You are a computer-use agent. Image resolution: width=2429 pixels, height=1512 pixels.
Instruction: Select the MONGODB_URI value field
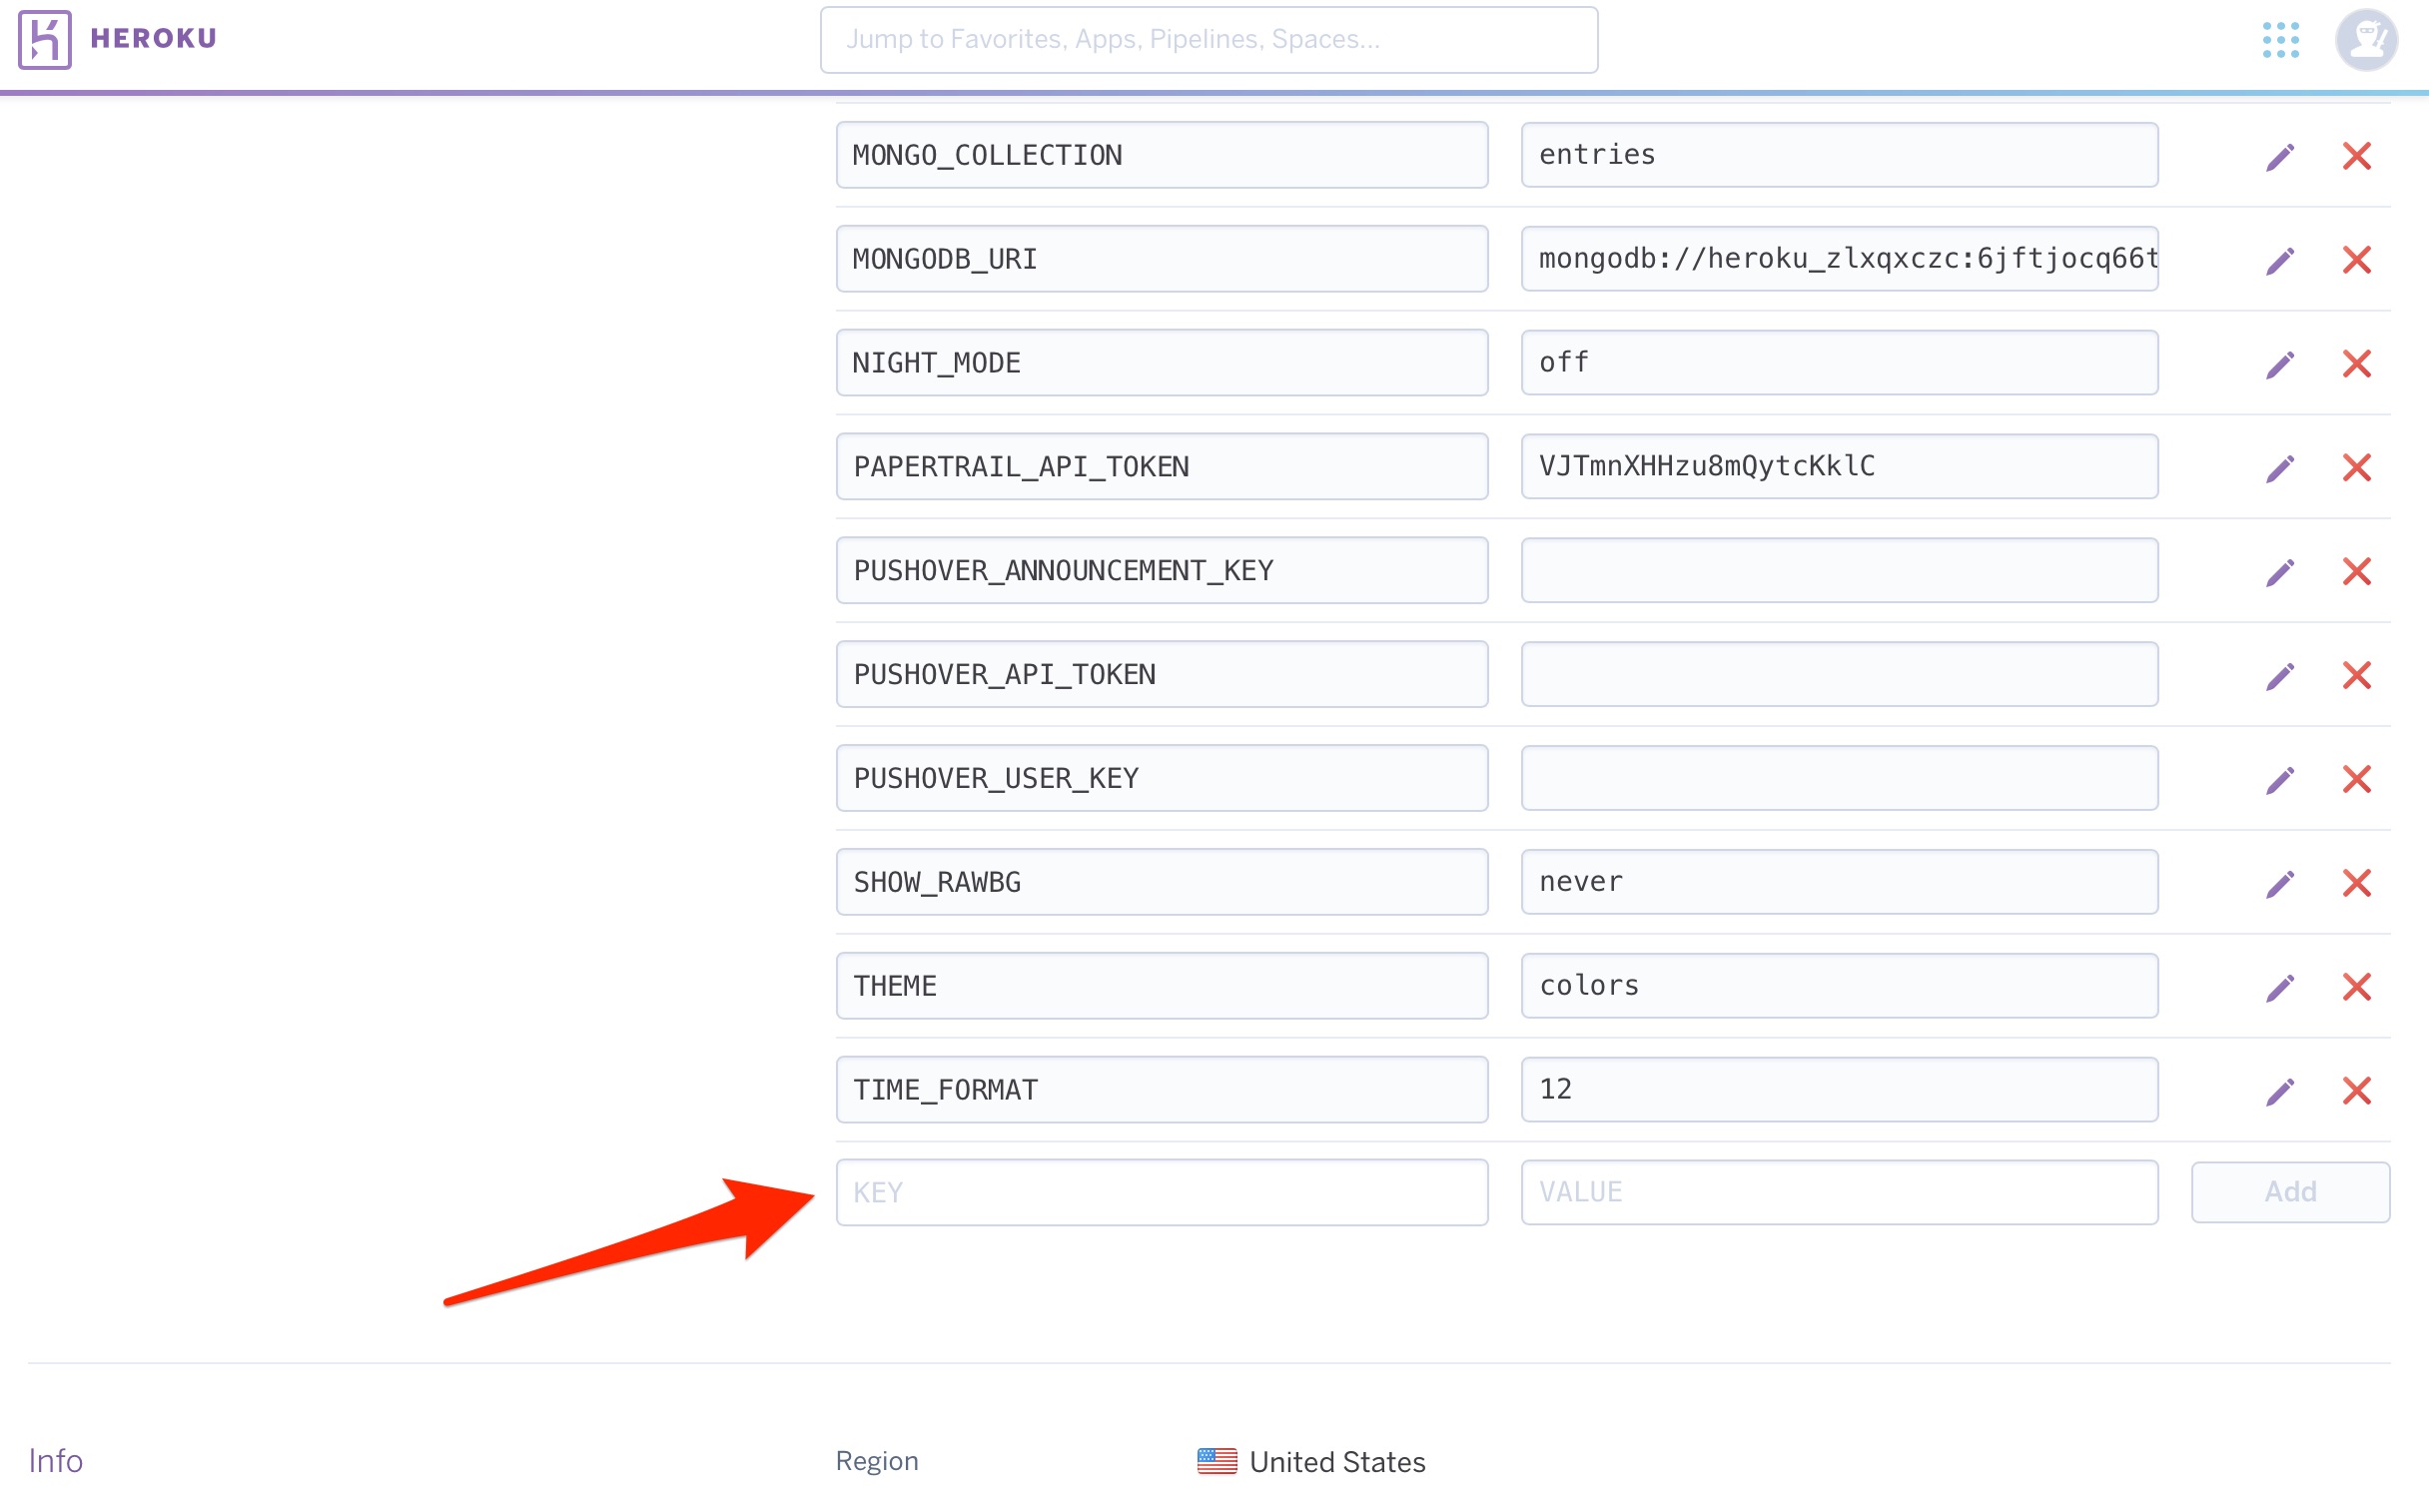click(x=1839, y=259)
